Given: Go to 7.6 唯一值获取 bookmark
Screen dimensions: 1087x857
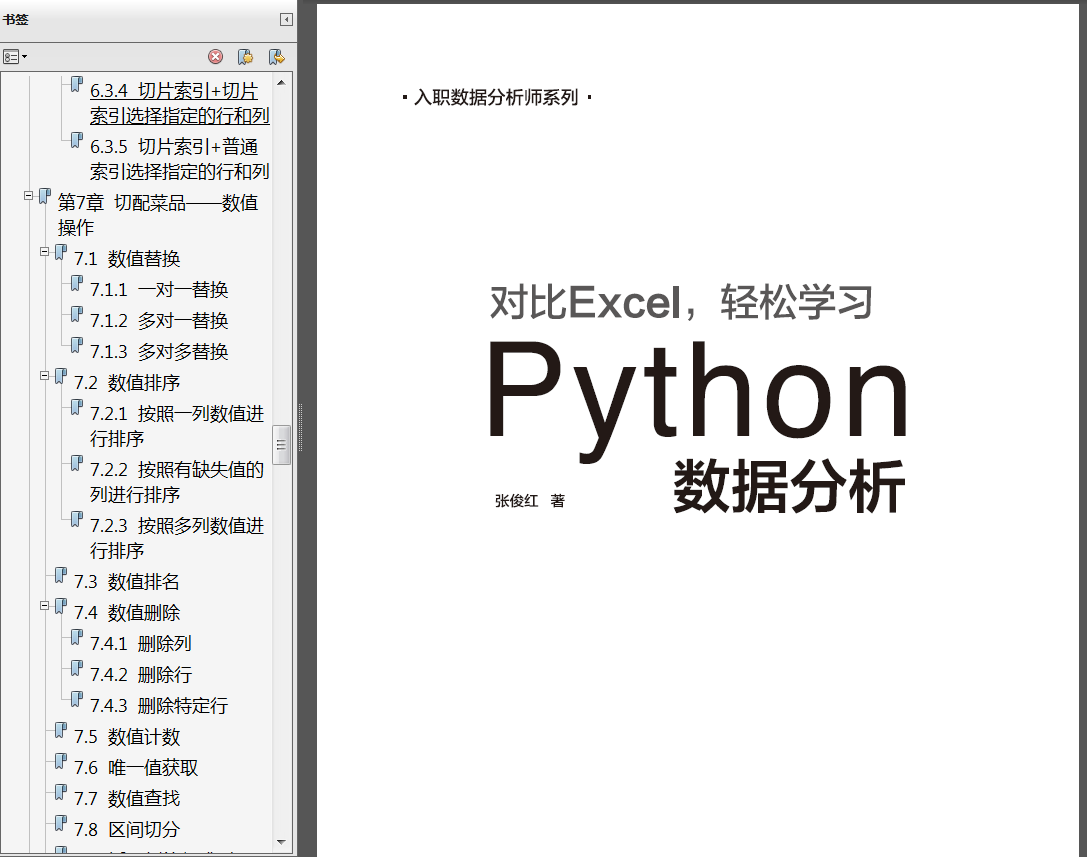Looking at the screenshot, I should click(136, 768).
